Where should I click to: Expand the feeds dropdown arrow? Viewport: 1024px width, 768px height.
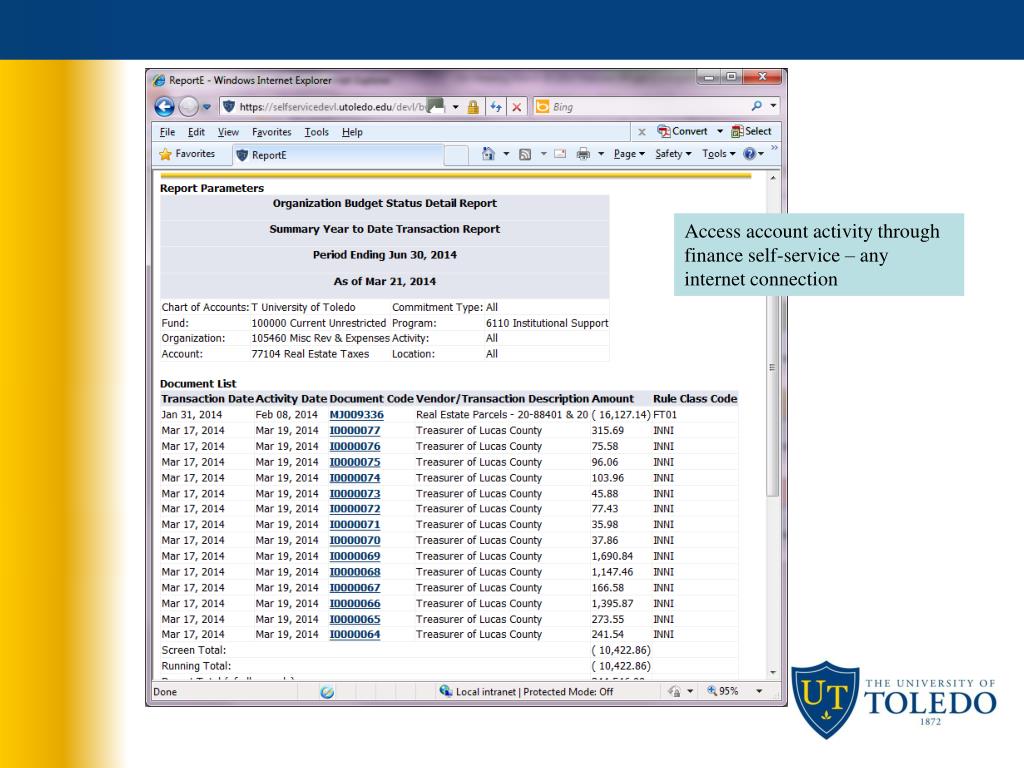pos(543,154)
